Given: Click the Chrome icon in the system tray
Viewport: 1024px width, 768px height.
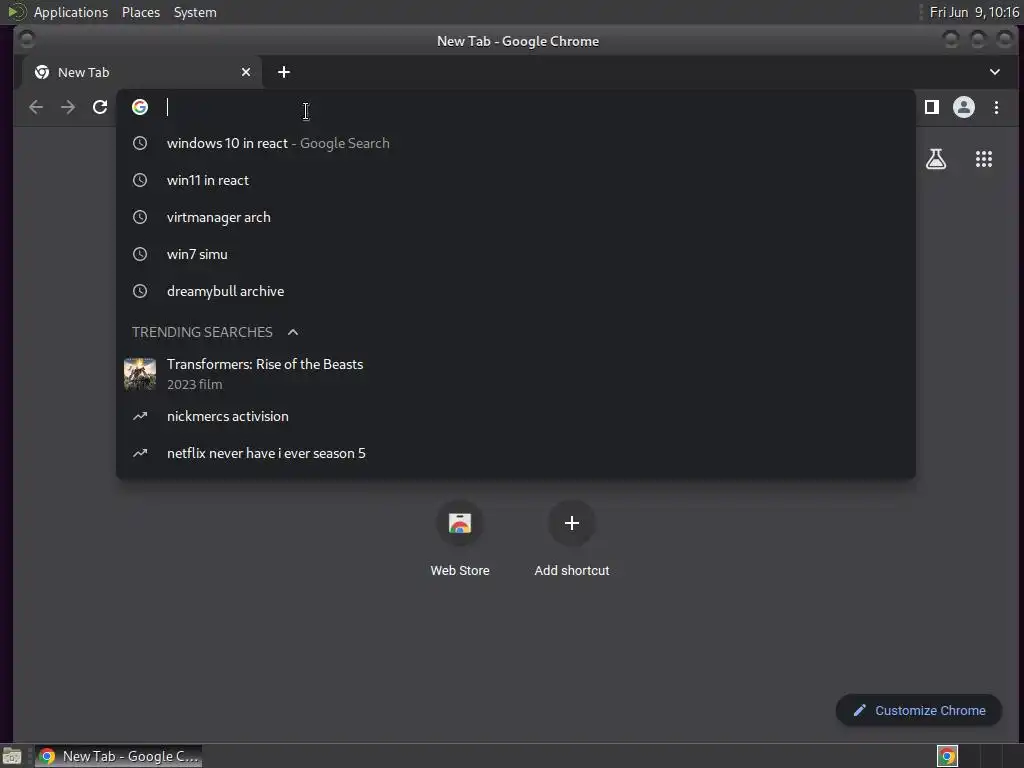Looking at the screenshot, I should coord(948,756).
